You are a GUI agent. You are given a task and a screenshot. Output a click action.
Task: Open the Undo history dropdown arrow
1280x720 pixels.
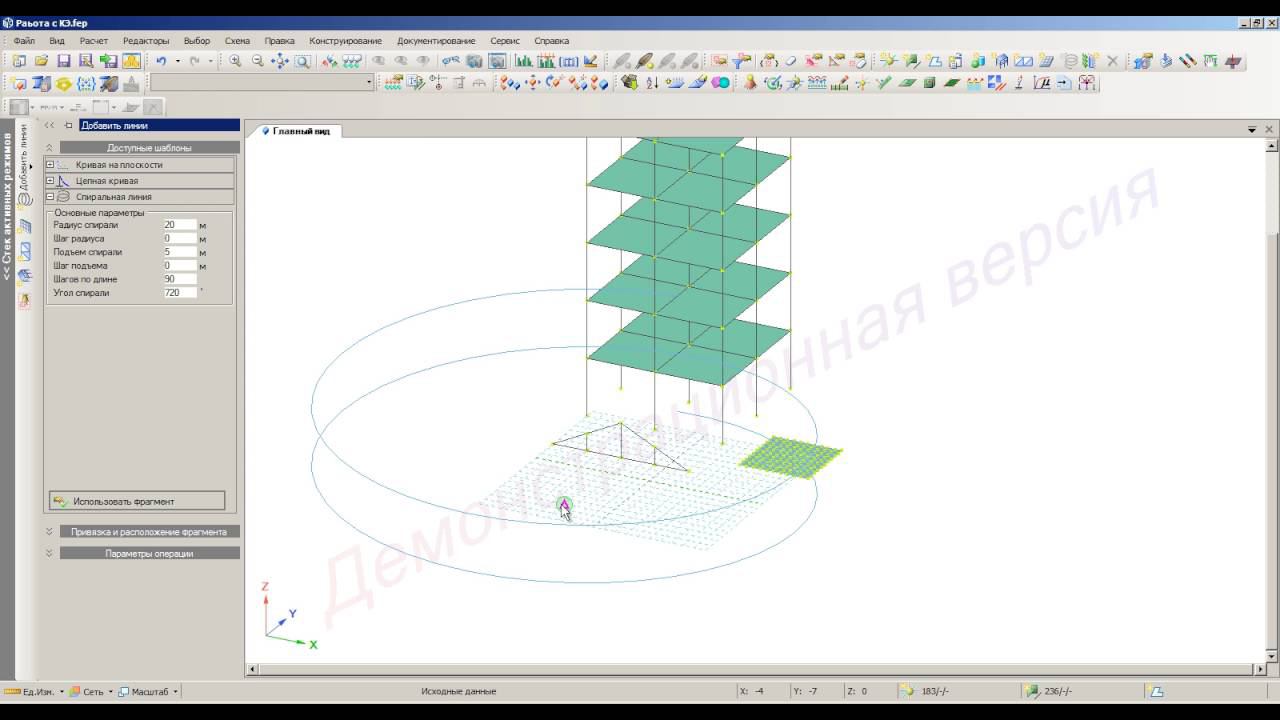(178, 61)
